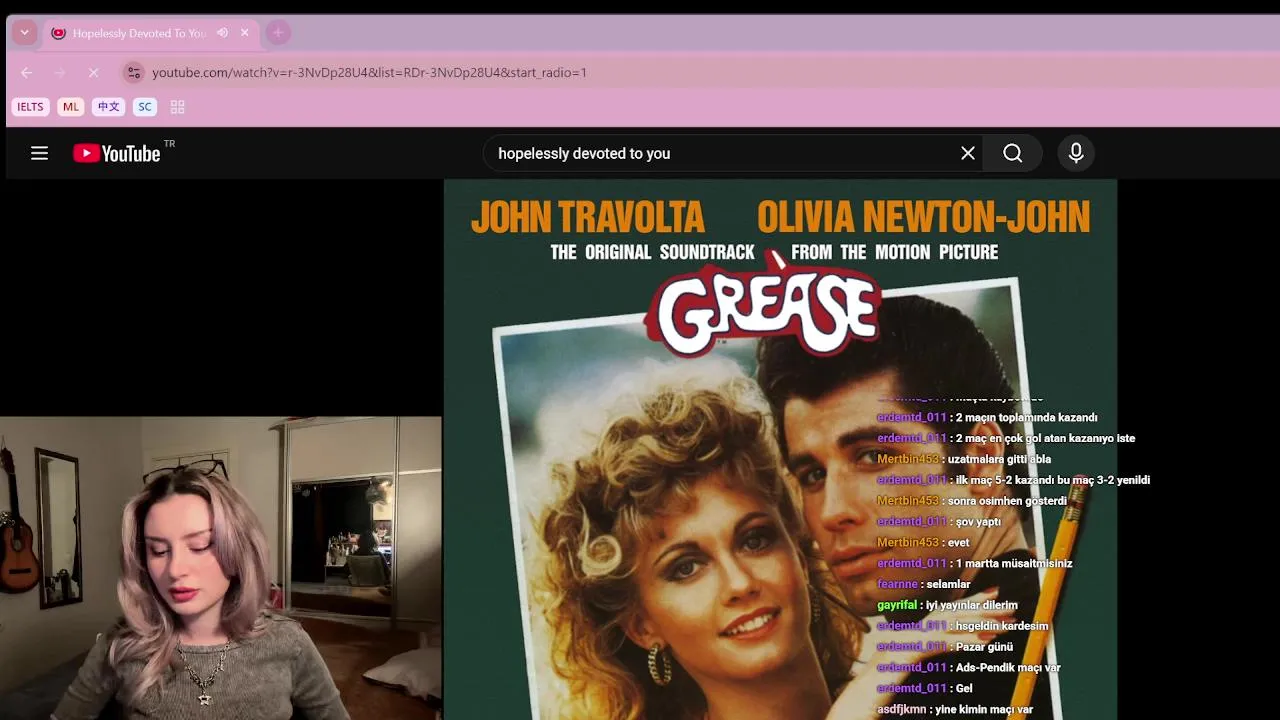Viewport: 1280px width, 720px height.
Task: Clear the YouTube search query
Action: pos(968,153)
